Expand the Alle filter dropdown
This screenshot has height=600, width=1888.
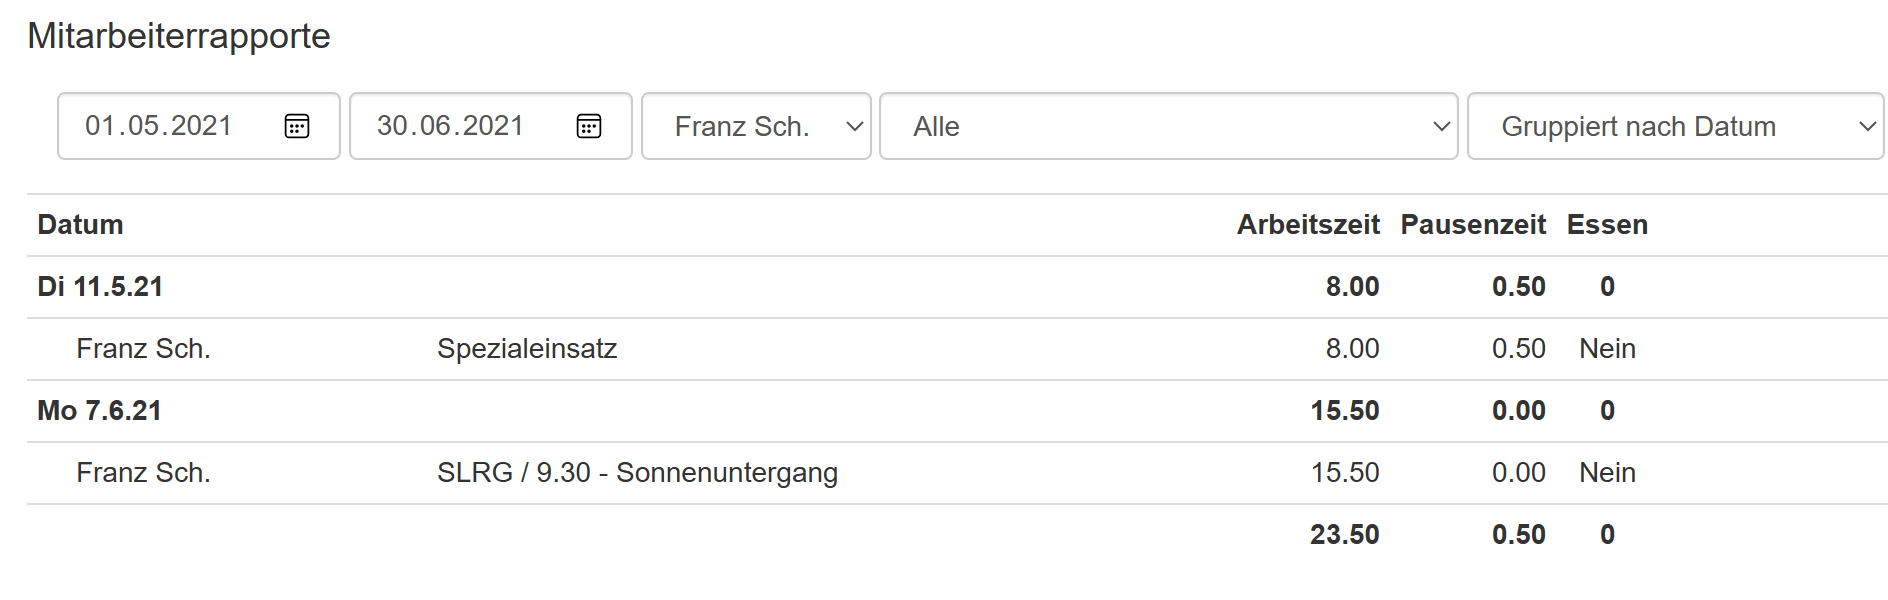tap(1168, 126)
